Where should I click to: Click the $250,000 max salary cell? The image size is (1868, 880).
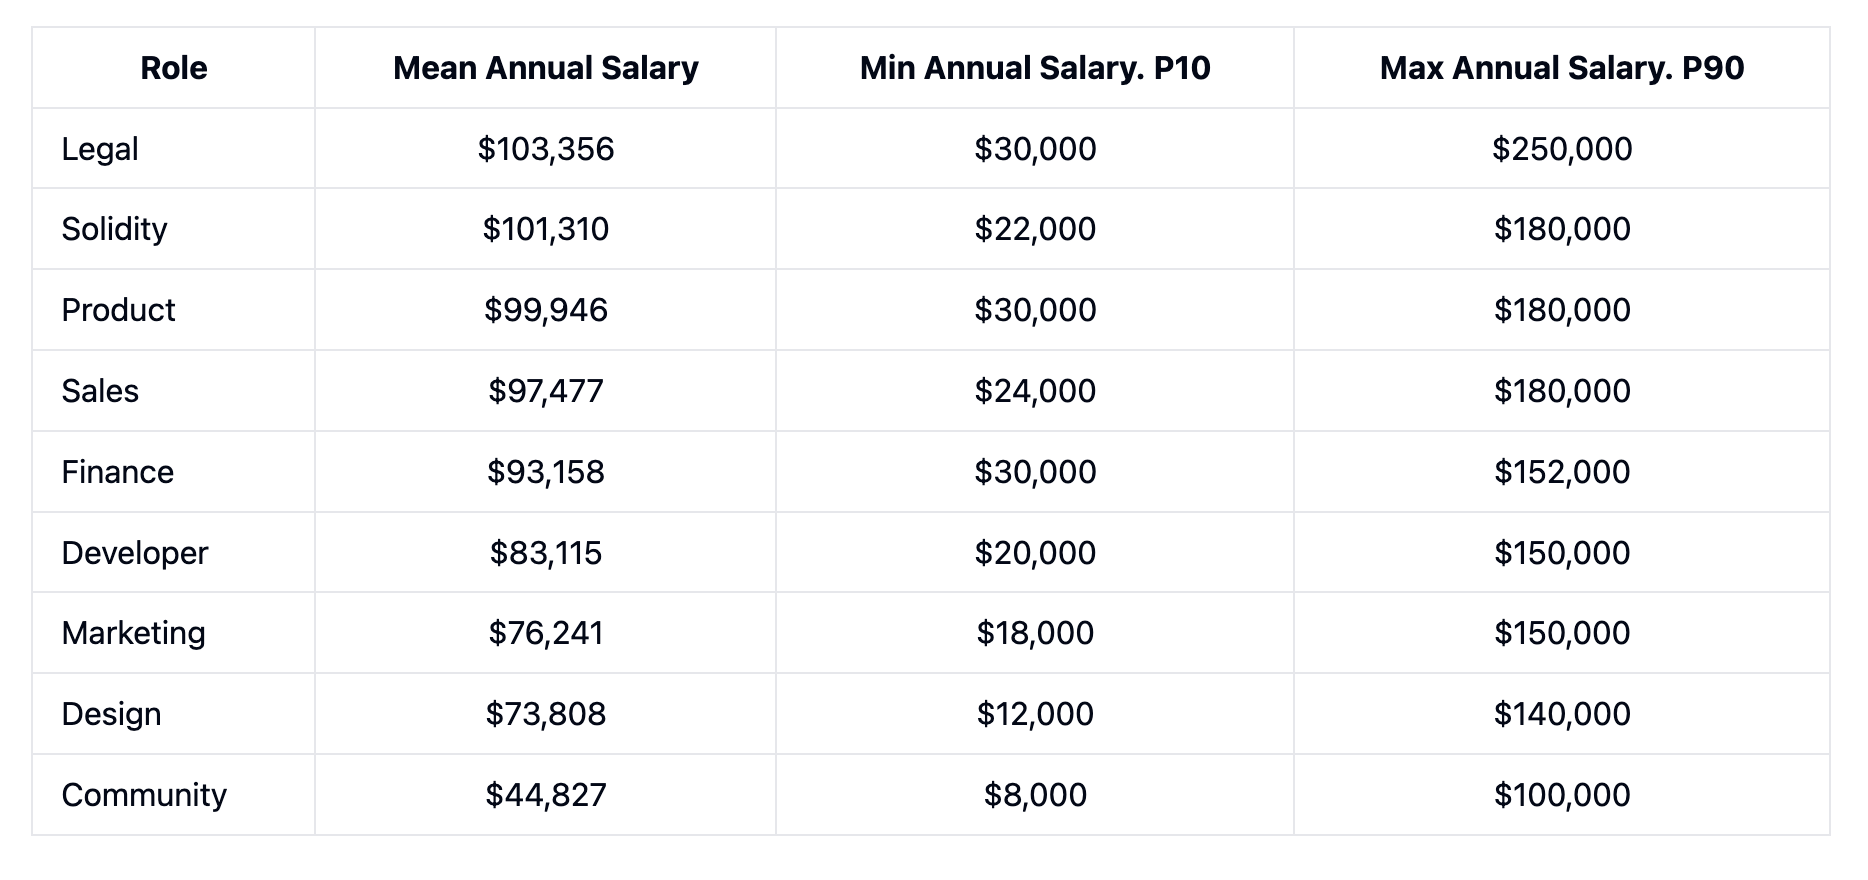[1562, 149]
